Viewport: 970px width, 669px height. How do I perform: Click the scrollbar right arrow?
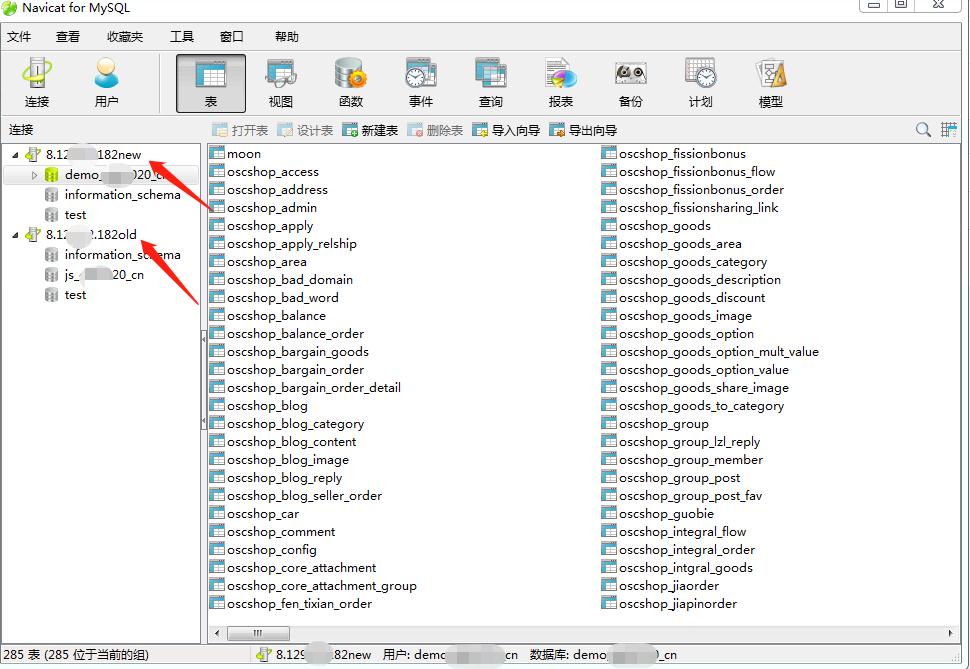click(950, 633)
